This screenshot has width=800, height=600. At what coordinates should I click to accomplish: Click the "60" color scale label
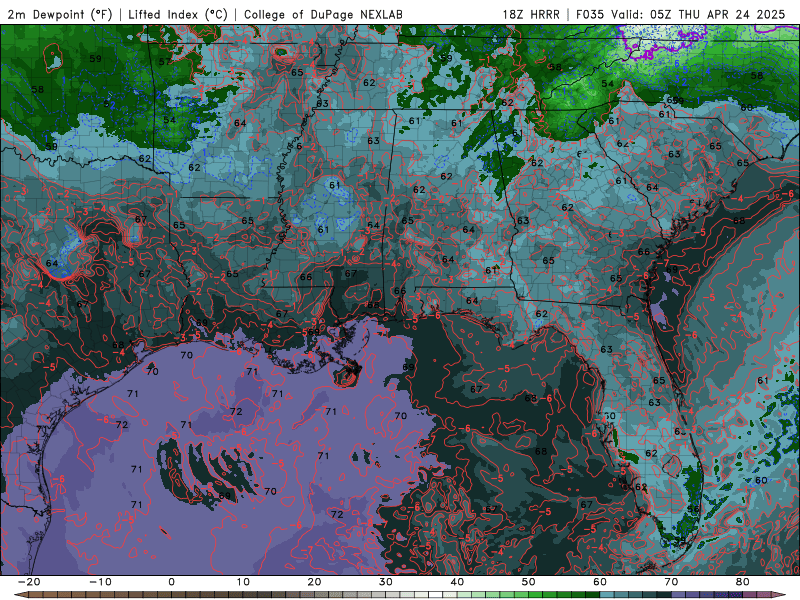point(600,582)
